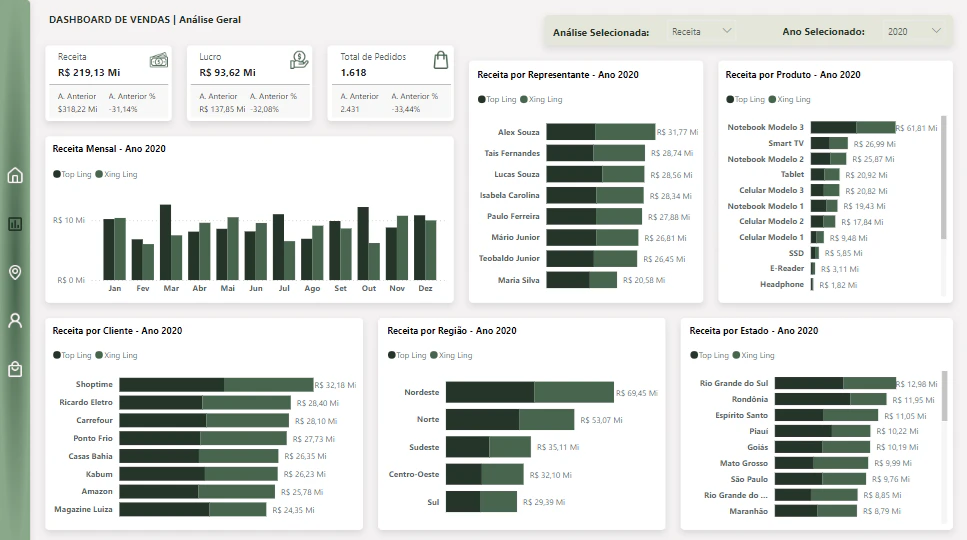Viewport: 967px width, 540px height.
Task: Click the São Paulo state label
Action: point(749,479)
